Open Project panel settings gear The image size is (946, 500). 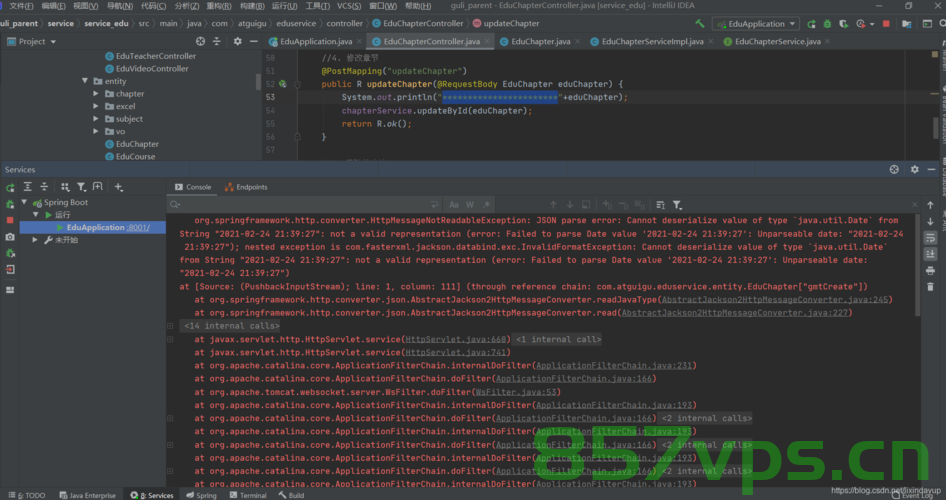(237, 41)
